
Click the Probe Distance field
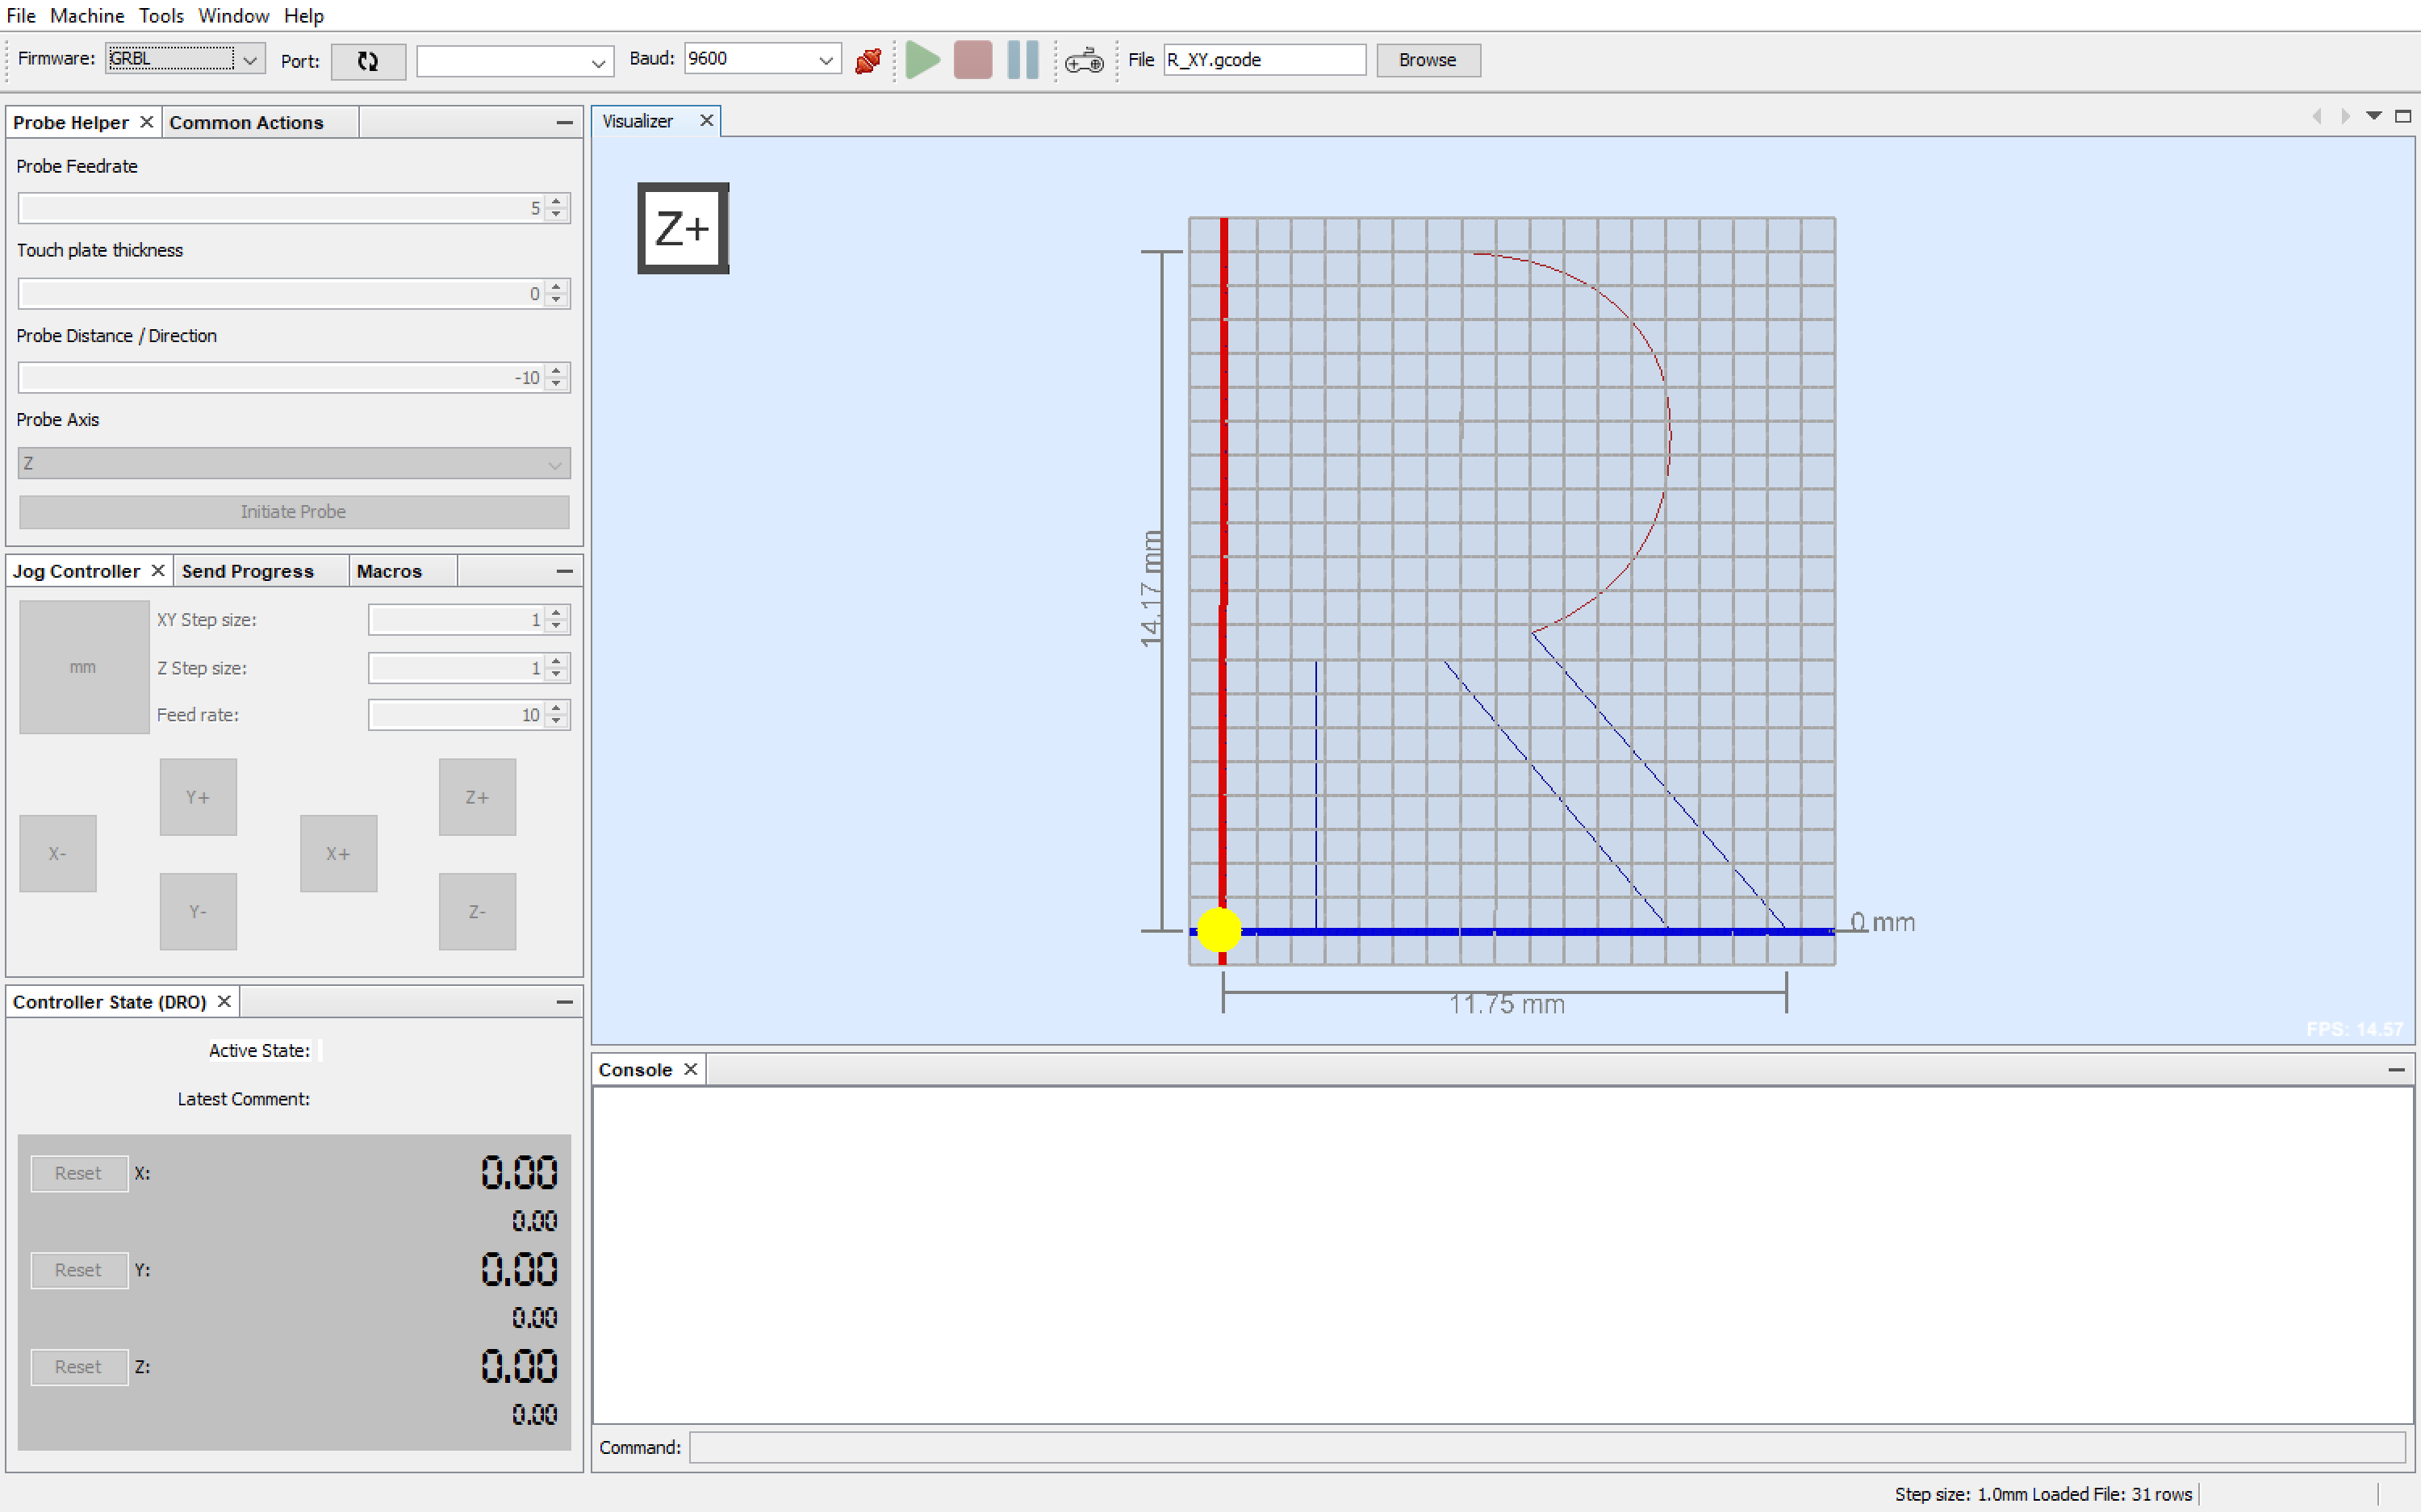point(282,377)
